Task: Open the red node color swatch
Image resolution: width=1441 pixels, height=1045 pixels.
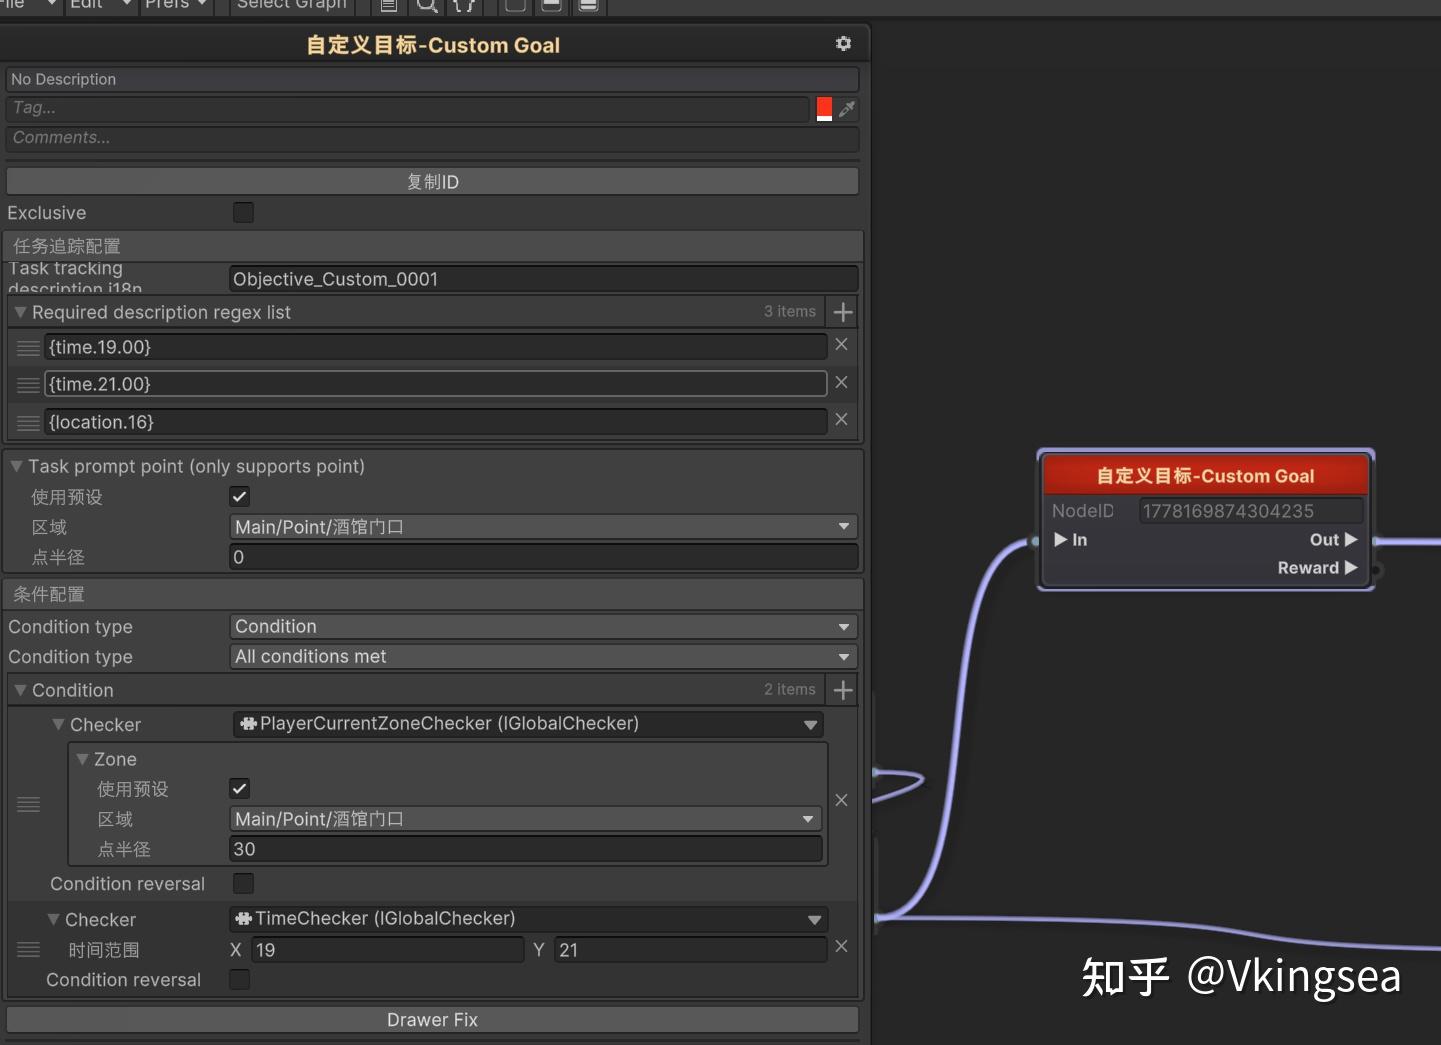Action: (824, 109)
